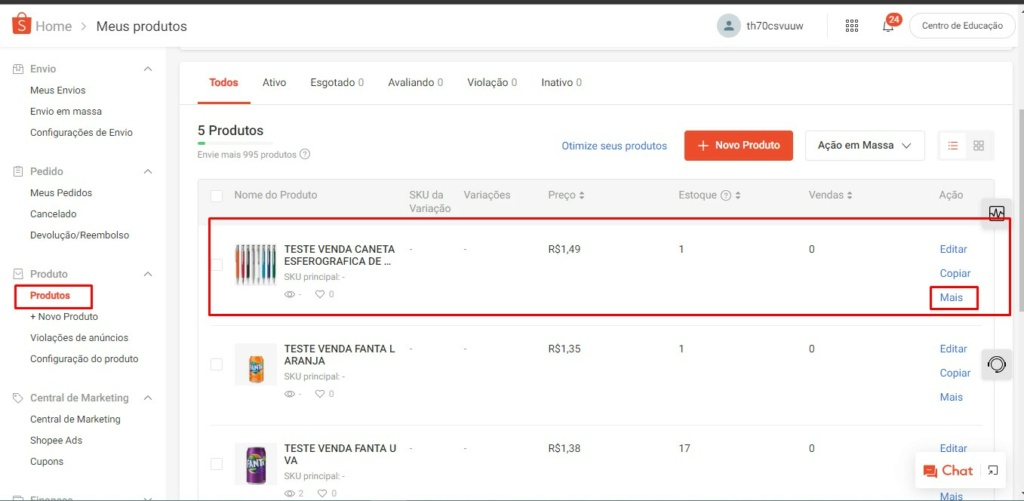
Task: Switch to the Violação tab
Action: [x=492, y=83]
